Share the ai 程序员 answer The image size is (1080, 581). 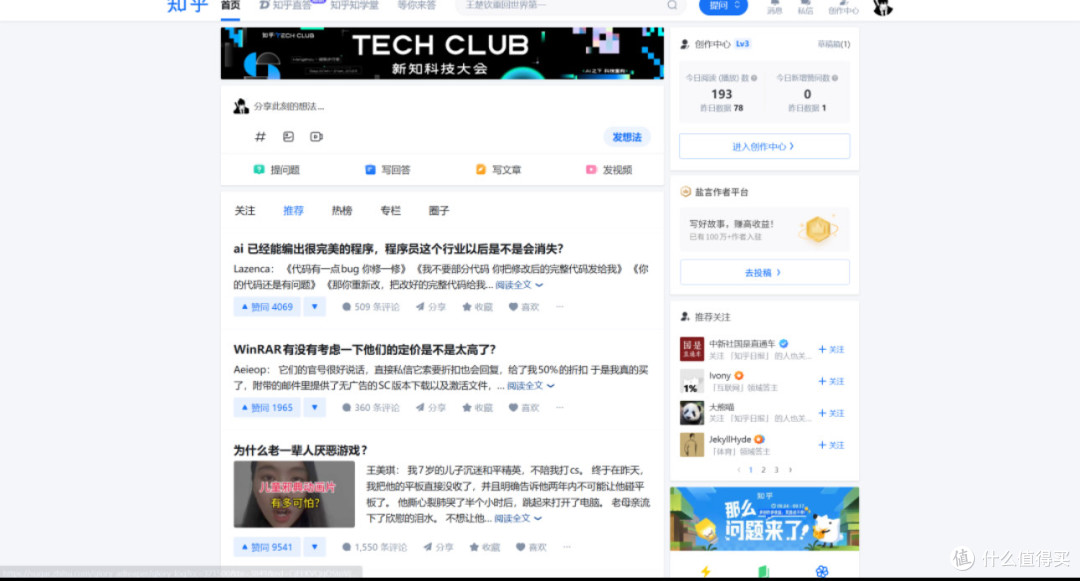(x=430, y=307)
